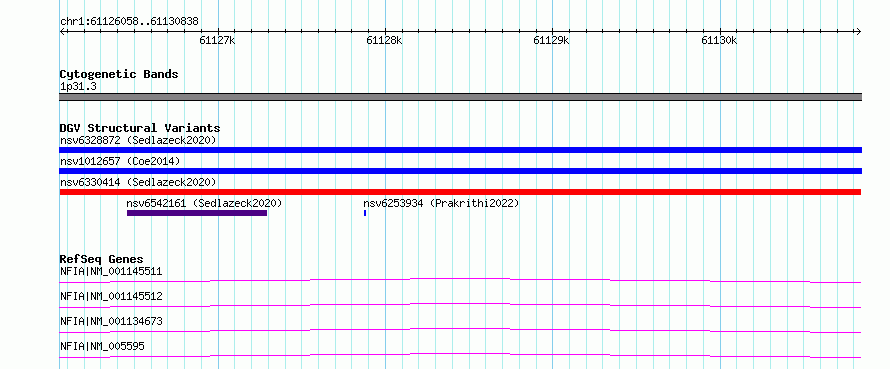Viewport: 890px width, 369px height.
Task: Click the 61128k ruler tick label
Action: coord(385,40)
